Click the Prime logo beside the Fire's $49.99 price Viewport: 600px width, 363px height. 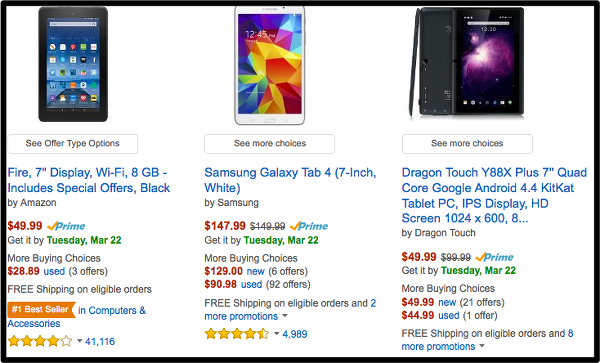[x=66, y=226]
